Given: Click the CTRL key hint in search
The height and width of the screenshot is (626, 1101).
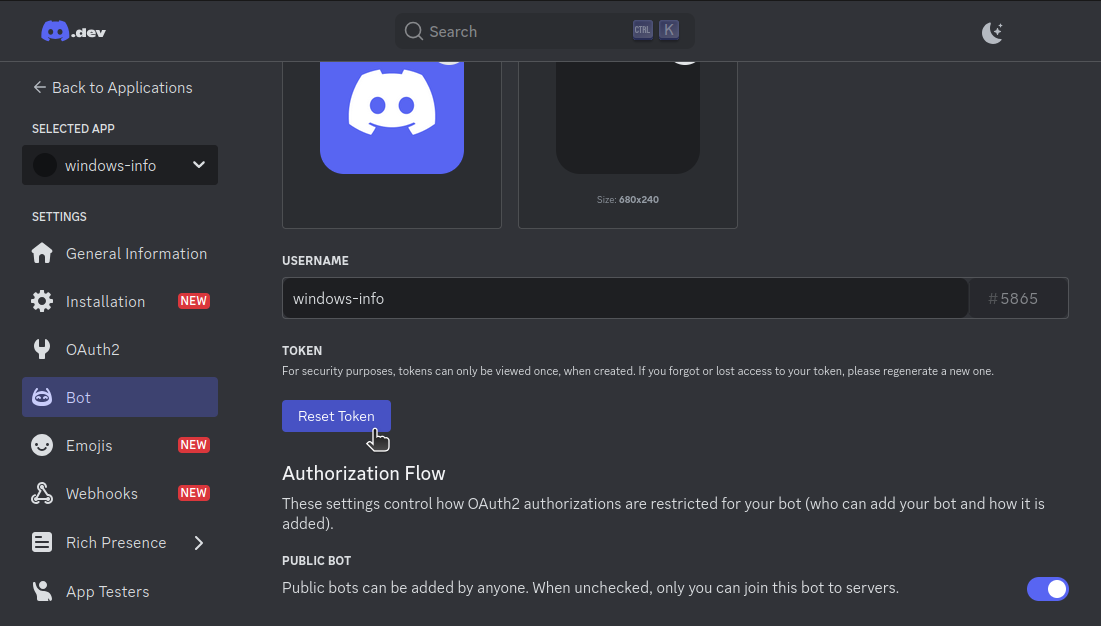Looking at the screenshot, I should click(642, 30).
